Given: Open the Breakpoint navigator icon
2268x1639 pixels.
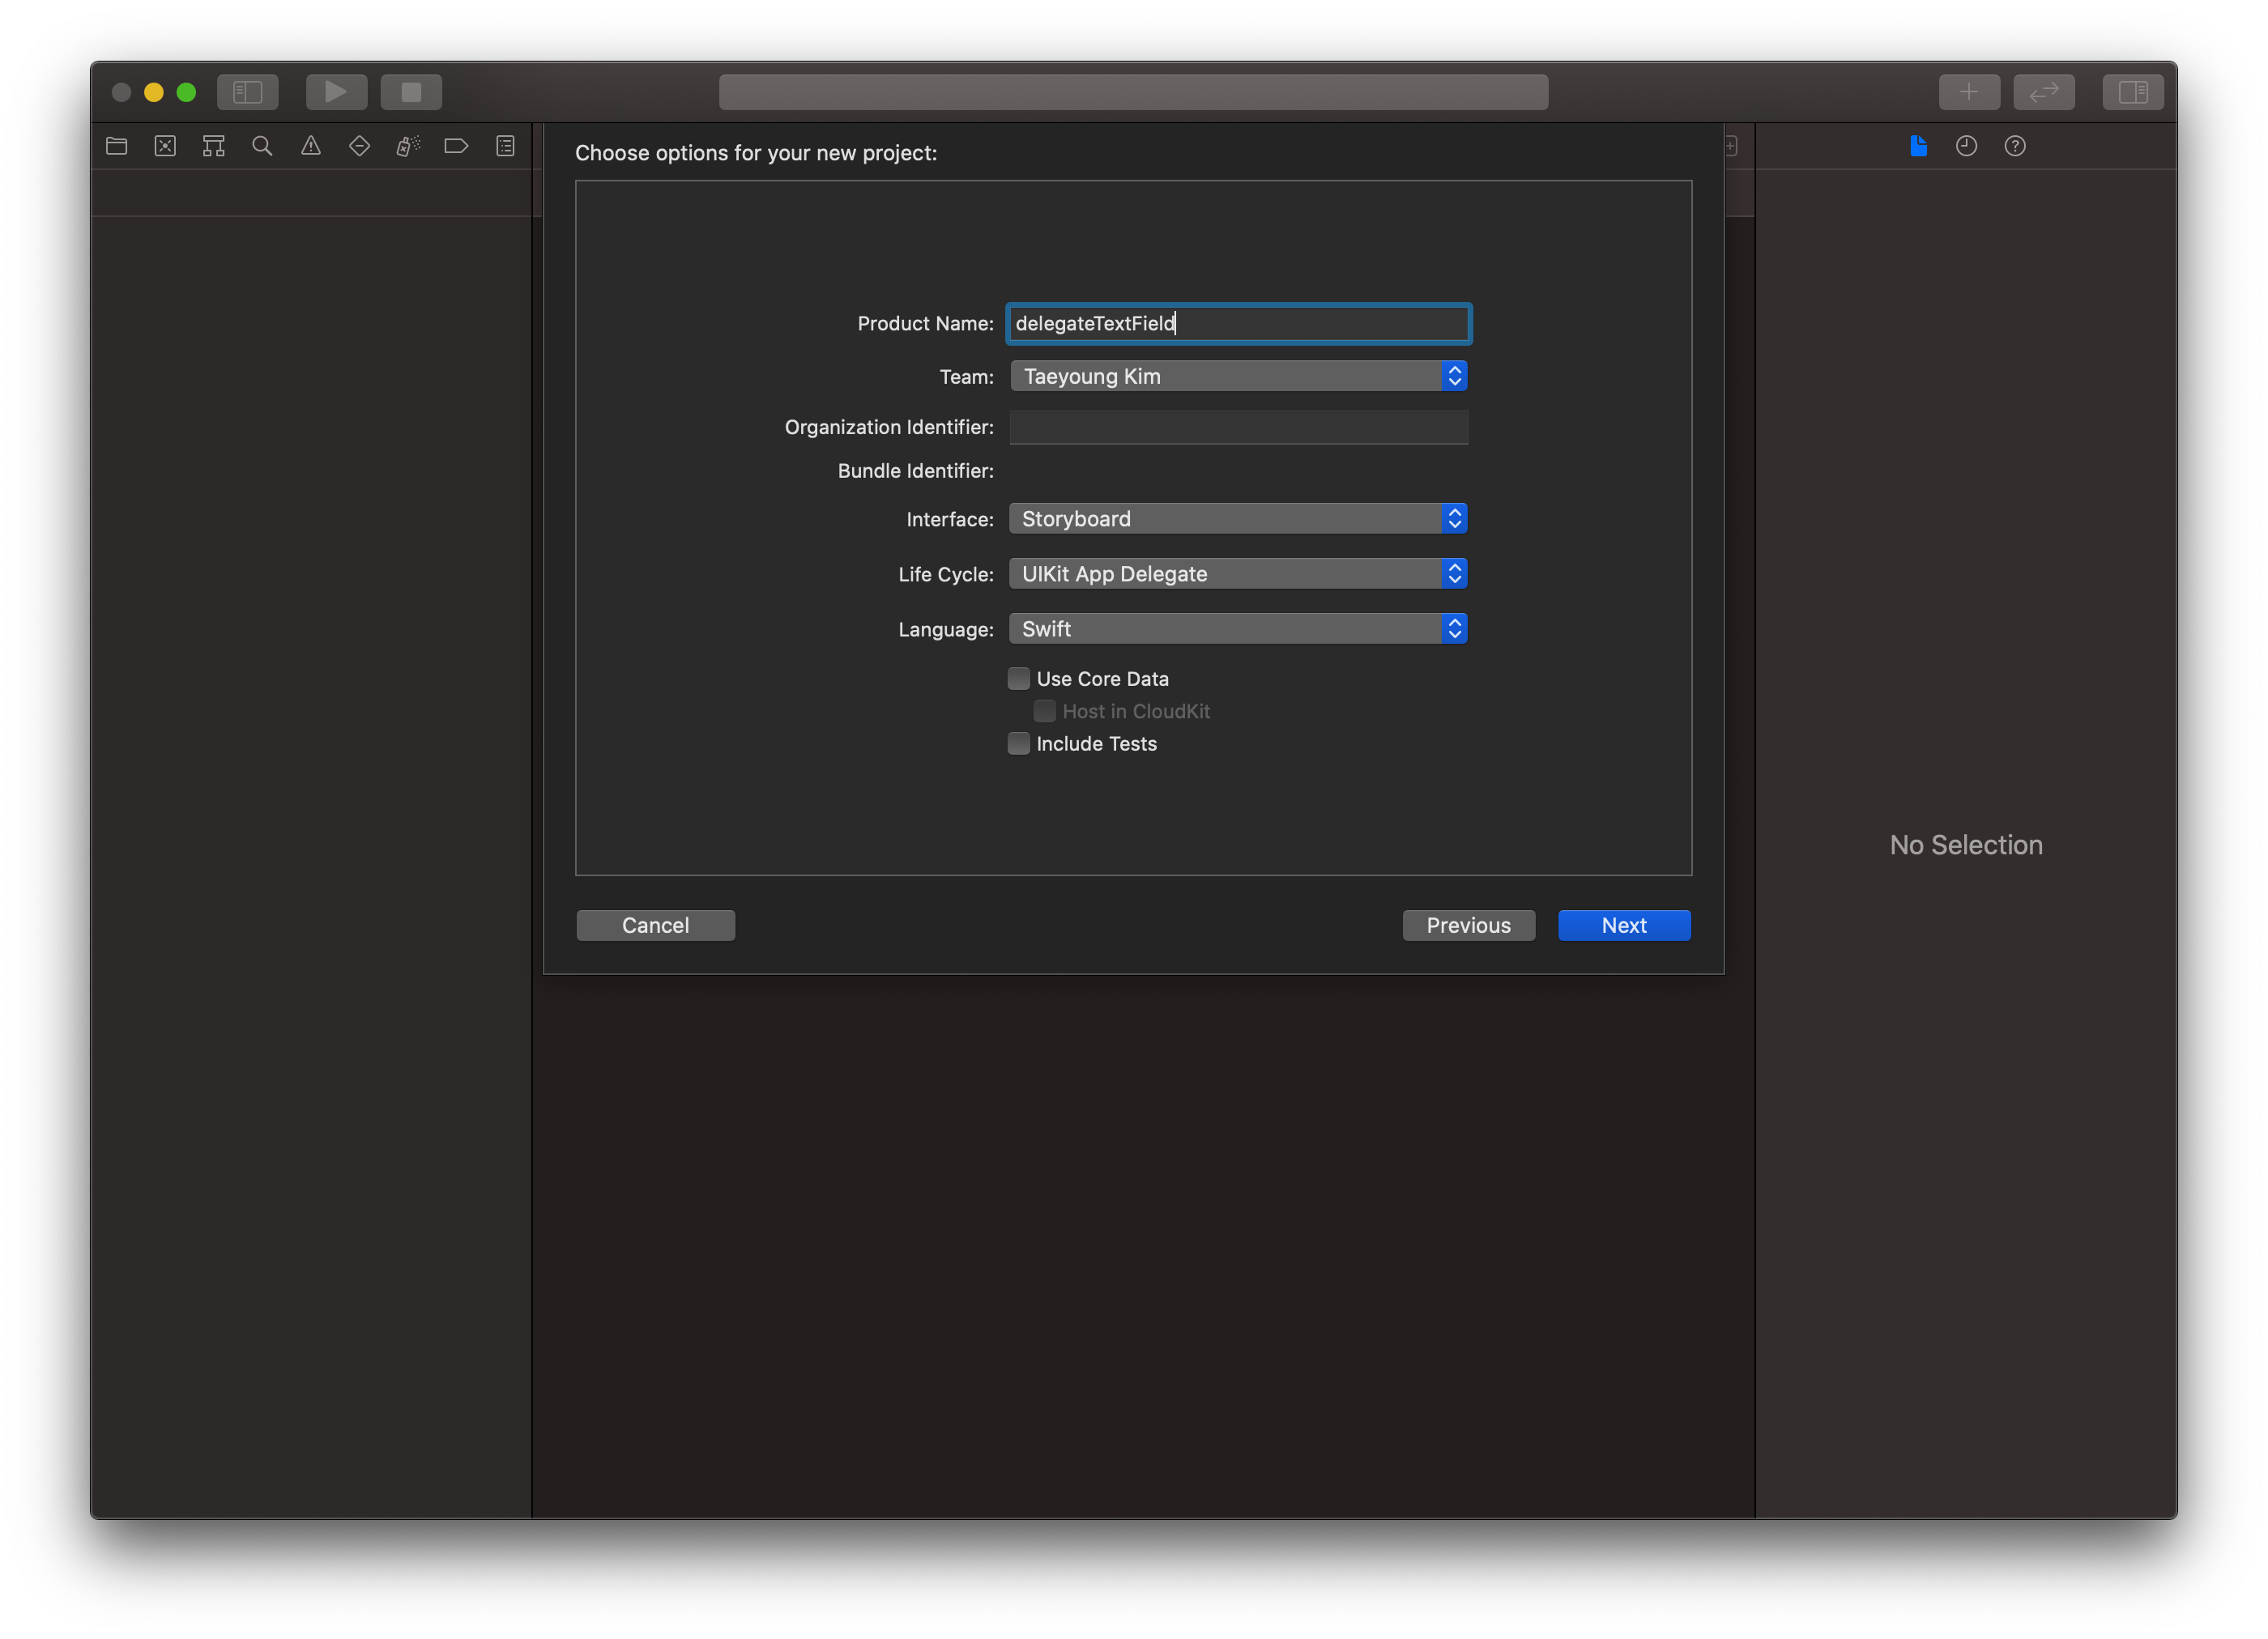Looking at the screenshot, I should (456, 146).
